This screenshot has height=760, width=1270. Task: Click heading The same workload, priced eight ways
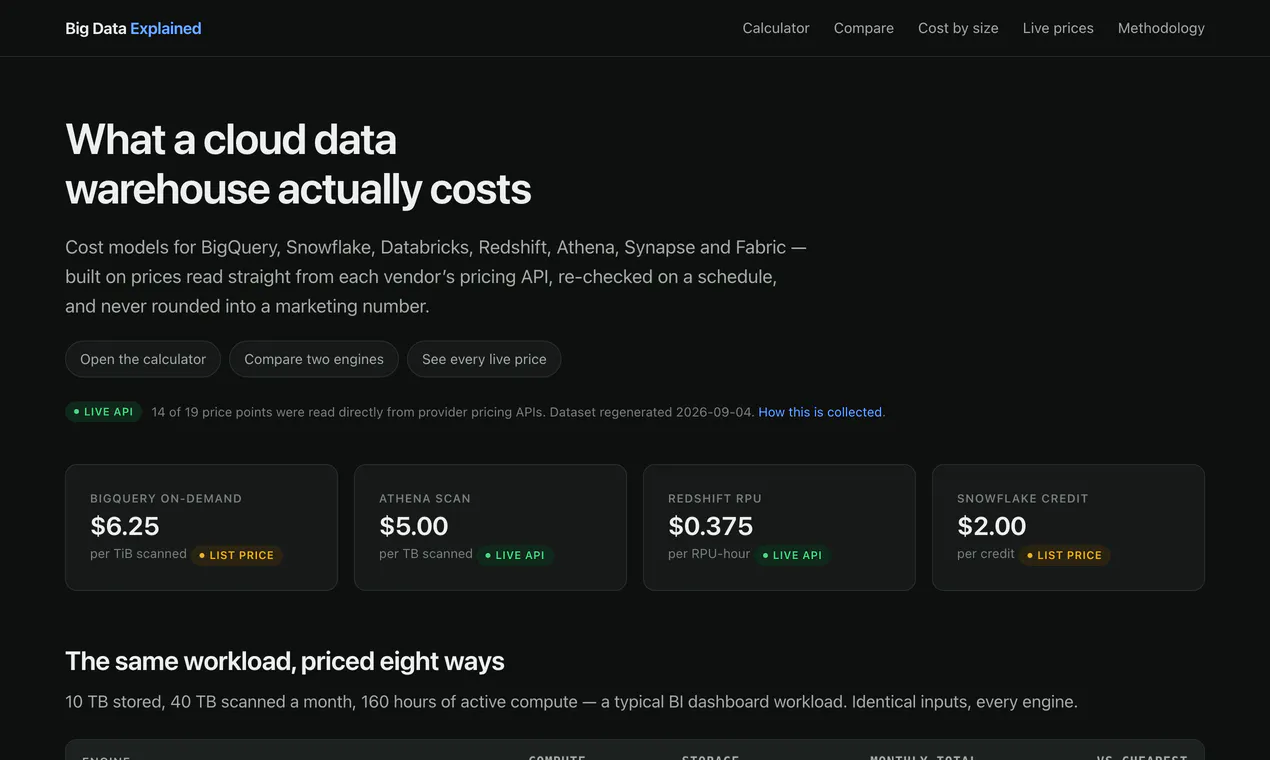click(285, 661)
